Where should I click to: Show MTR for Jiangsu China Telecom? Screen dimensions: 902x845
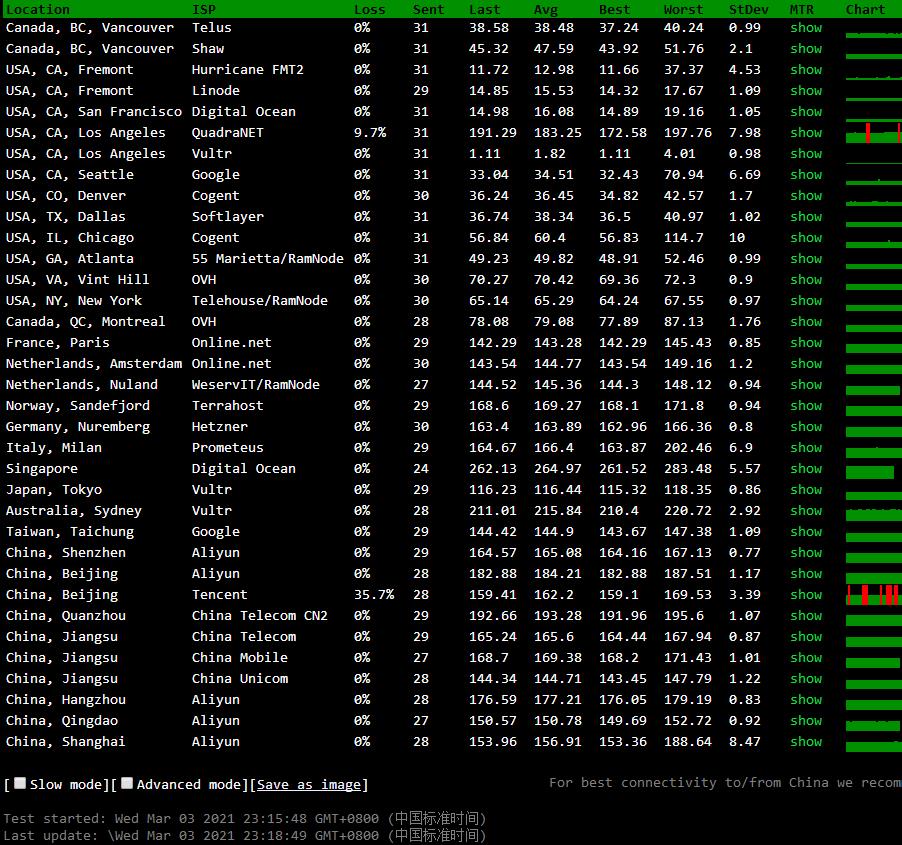806,637
